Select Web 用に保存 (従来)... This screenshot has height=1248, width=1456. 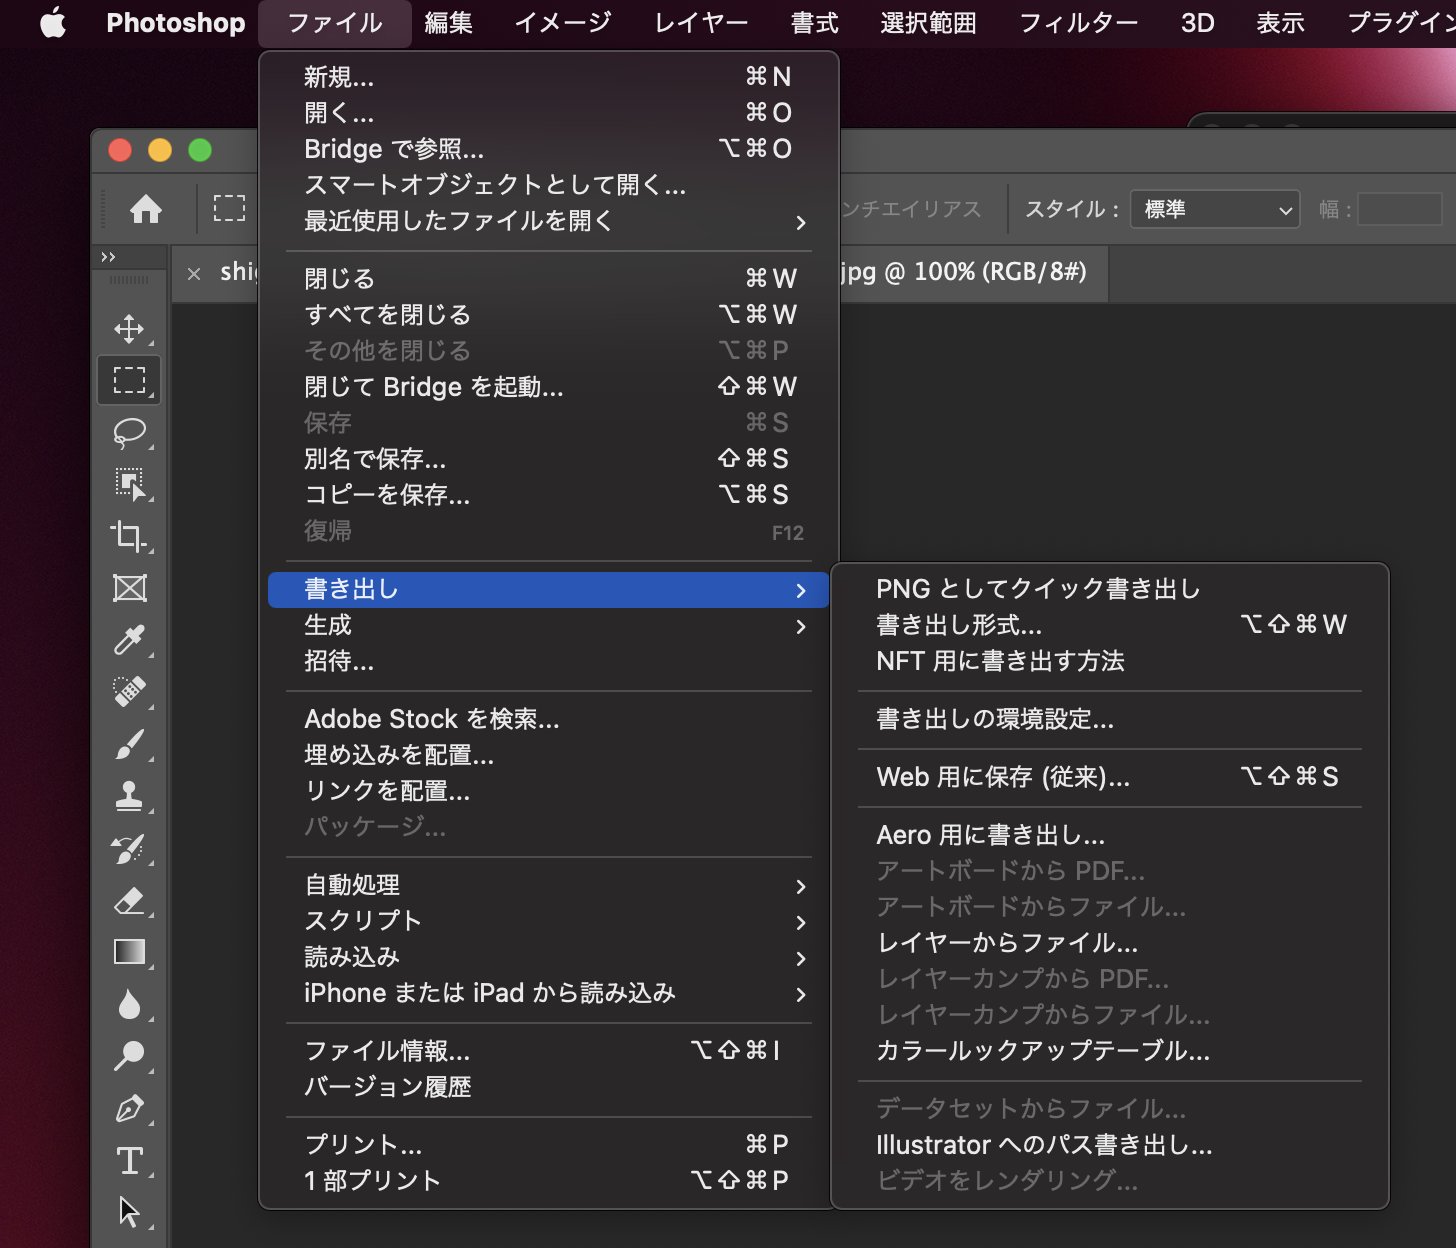(1110, 777)
